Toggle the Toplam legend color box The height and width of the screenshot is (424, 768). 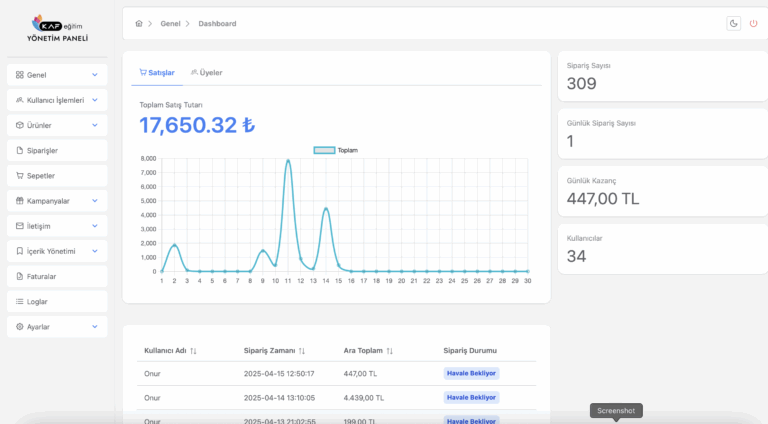pyautogui.click(x=324, y=150)
